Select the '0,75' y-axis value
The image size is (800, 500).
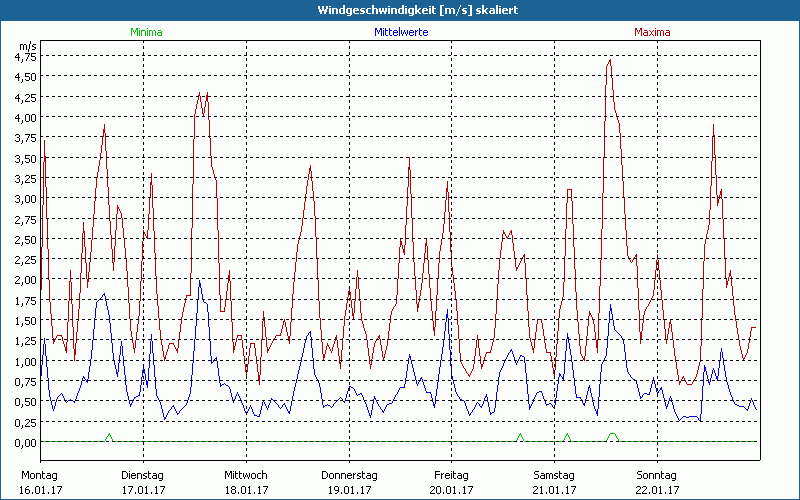coord(26,381)
